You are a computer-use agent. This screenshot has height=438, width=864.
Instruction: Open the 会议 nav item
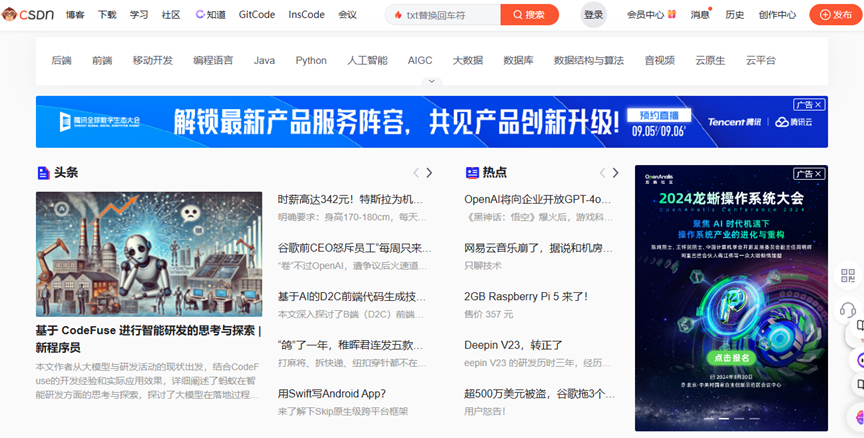point(347,15)
